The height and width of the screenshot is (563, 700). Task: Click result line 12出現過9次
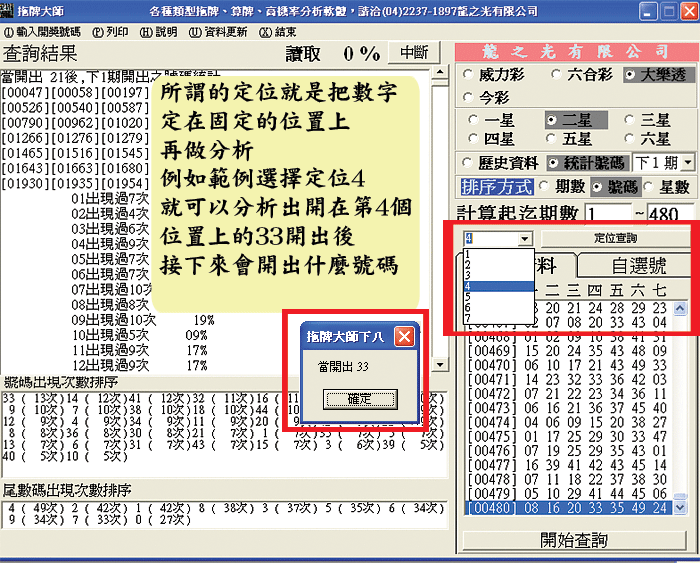(x=141, y=365)
